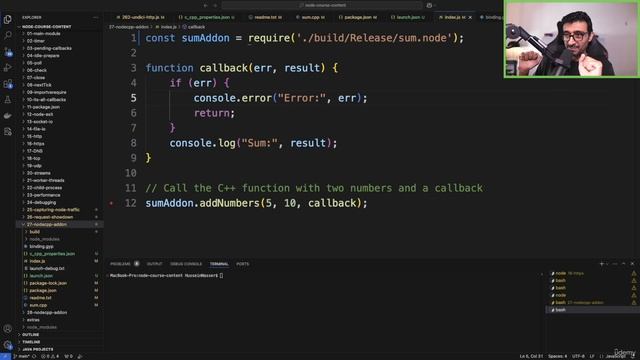Select the first node terminal in list
The width and height of the screenshot is (640, 360).
click(592, 273)
